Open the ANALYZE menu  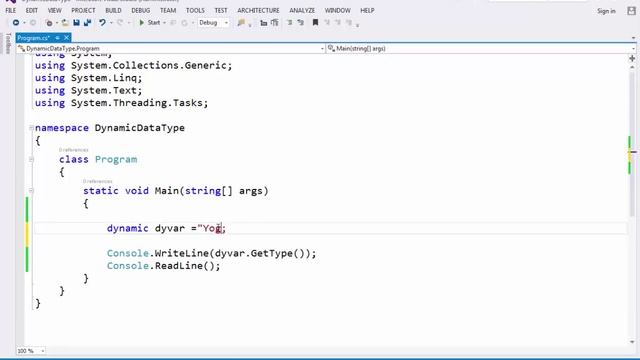(x=302, y=10)
